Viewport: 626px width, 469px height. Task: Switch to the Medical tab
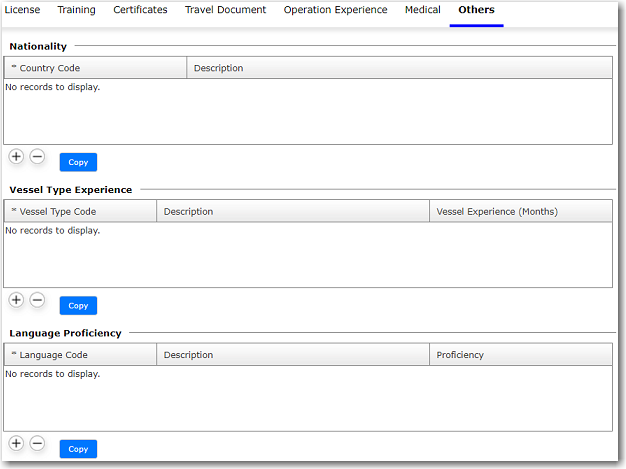422,10
